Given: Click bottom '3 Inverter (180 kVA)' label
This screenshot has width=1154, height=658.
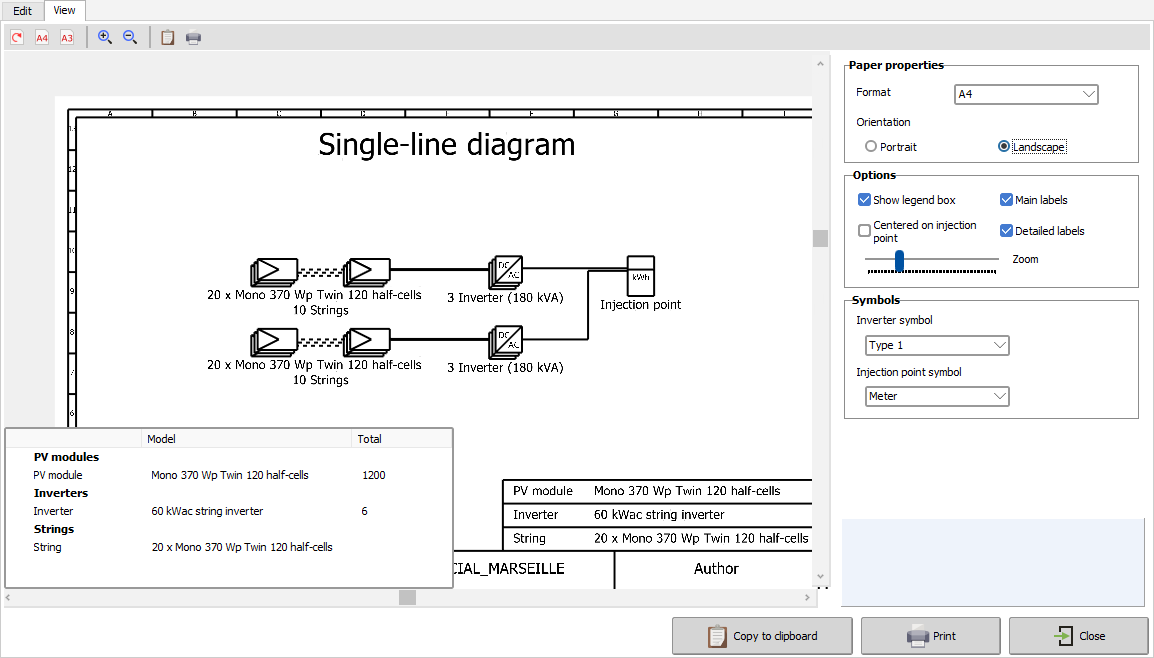Looking at the screenshot, I should [506, 367].
